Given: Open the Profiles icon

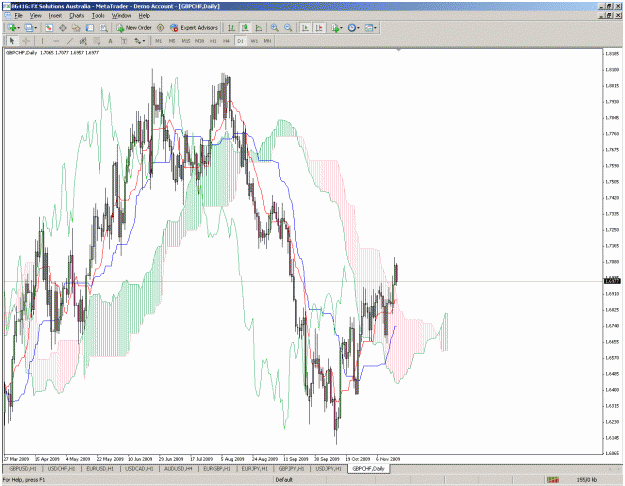Looking at the screenshot, I should click(x=29, y=28).
